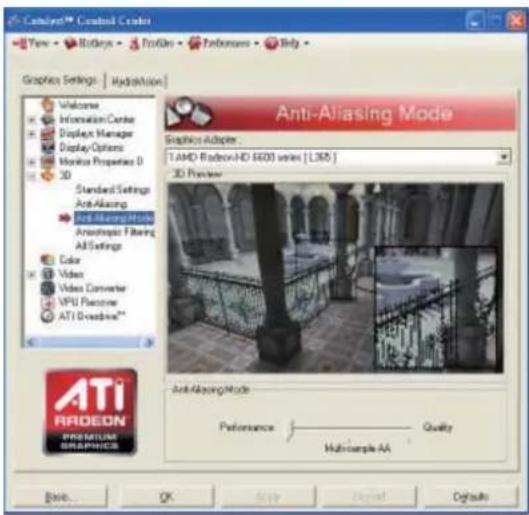Open the Preferences menu

223,43
